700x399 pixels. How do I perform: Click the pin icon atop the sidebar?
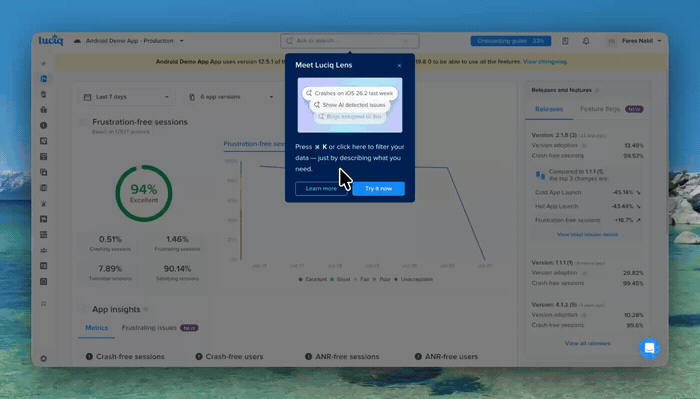pos(43,64)
